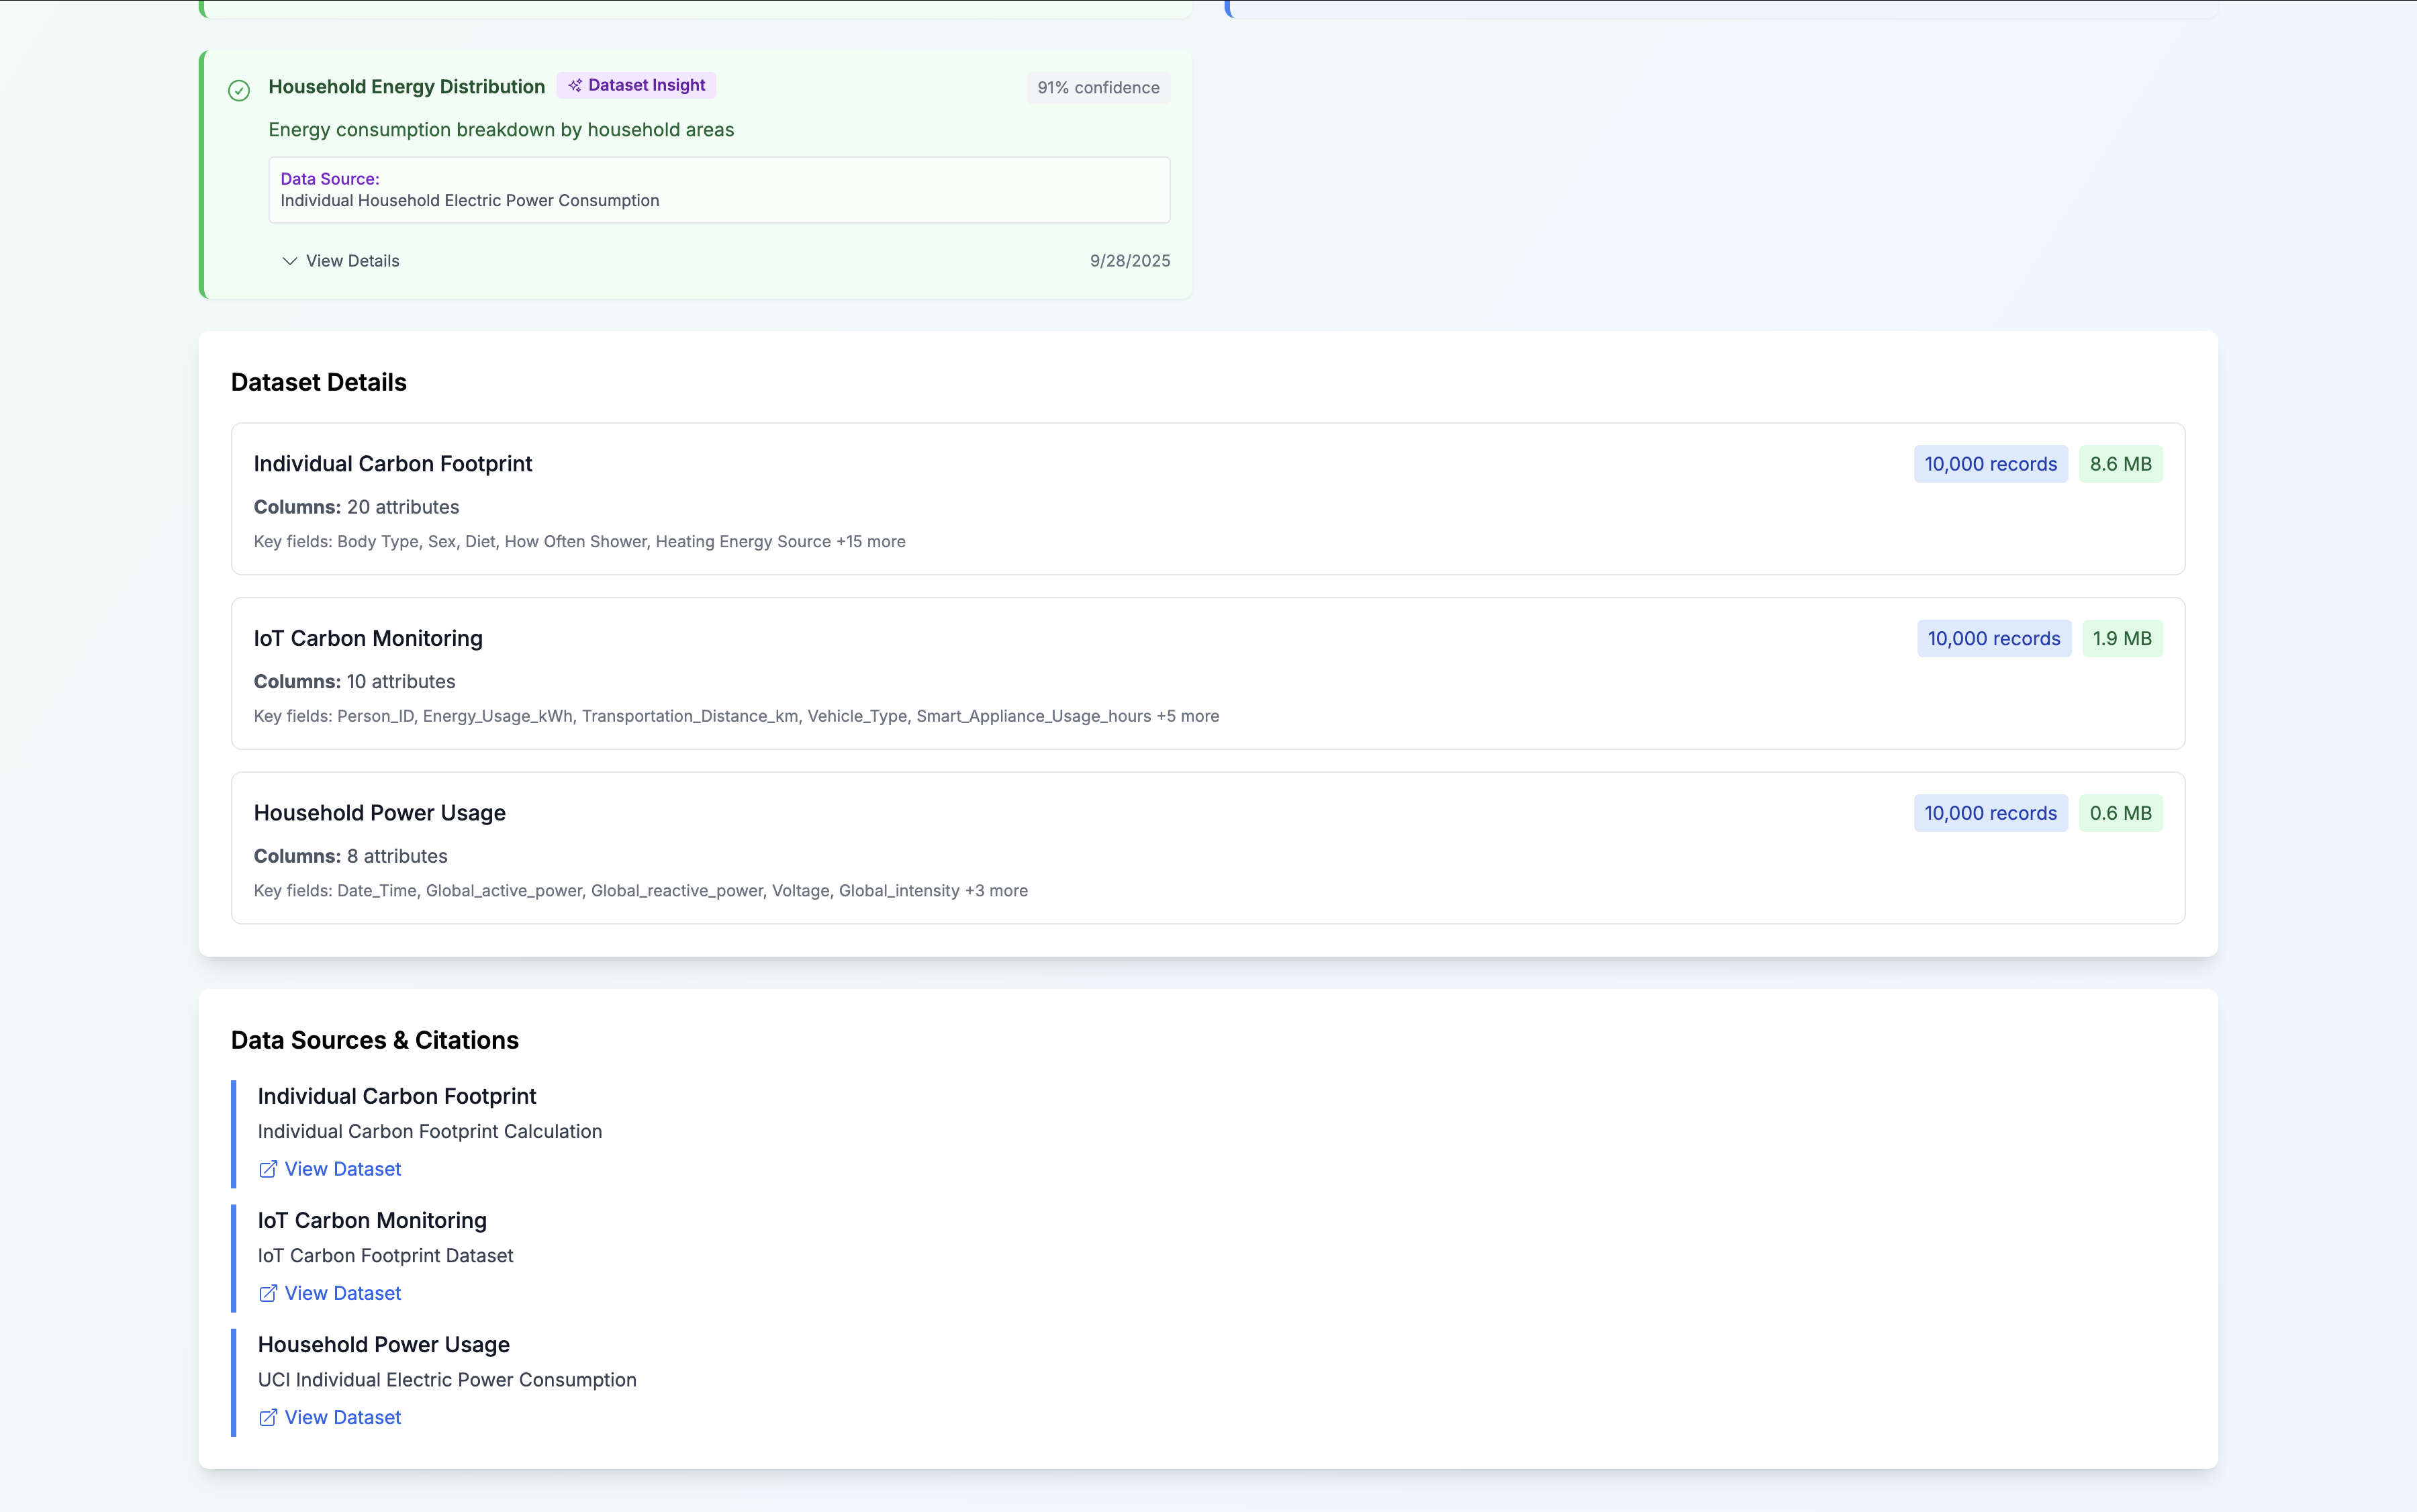Click the 8.6 MB size badge

2120,464
